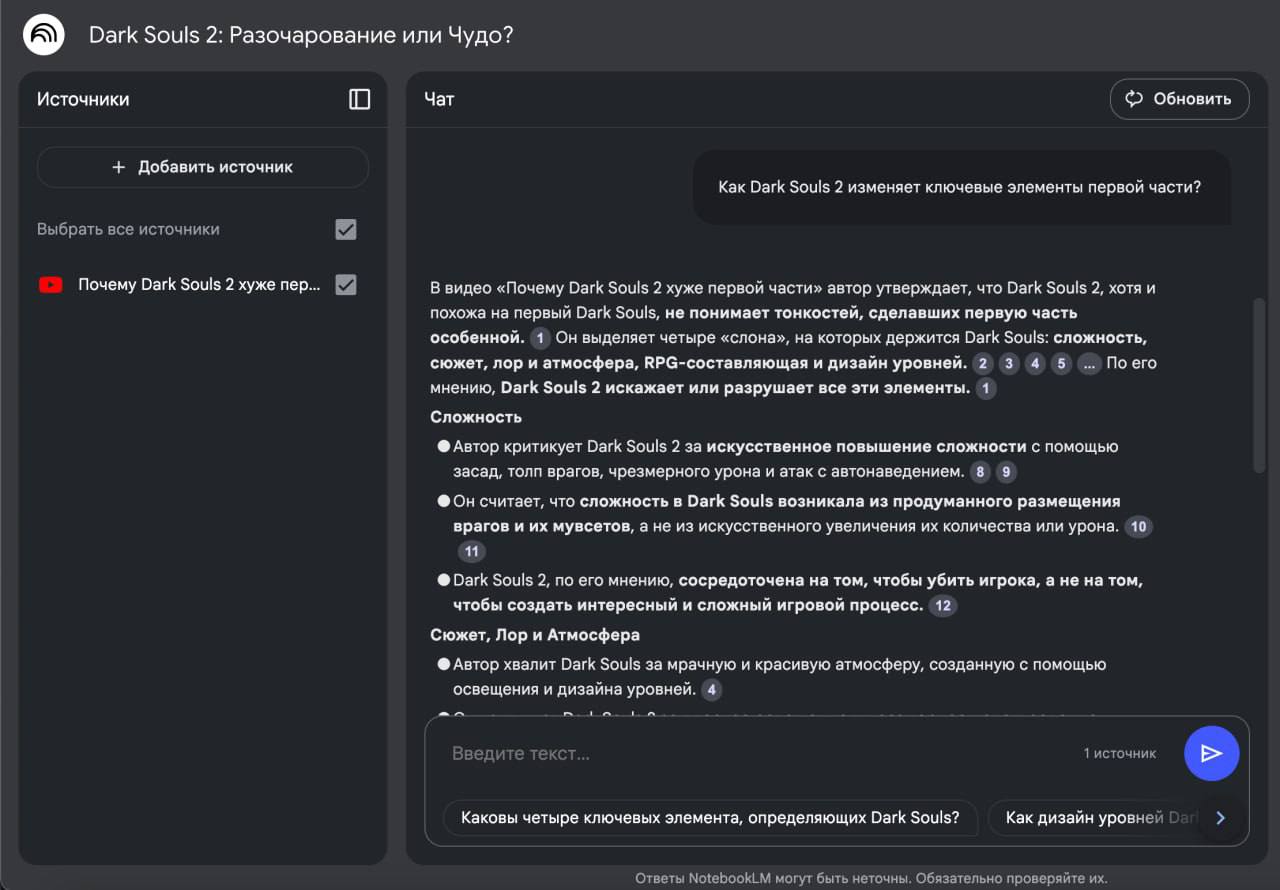Uncheck the Dark Souls 2 video source checkbox

coord(346,285)
